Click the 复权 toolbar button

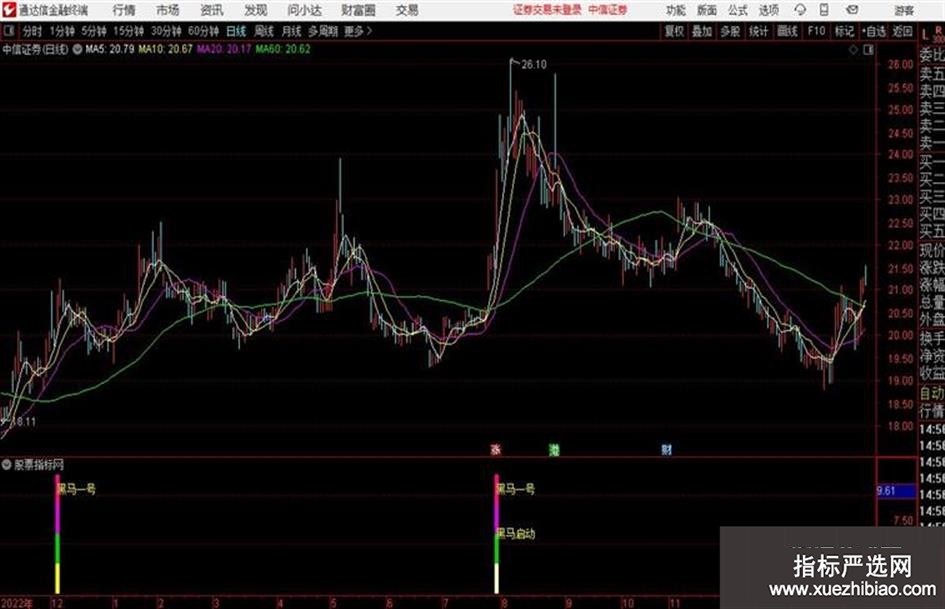coord(674,31)
